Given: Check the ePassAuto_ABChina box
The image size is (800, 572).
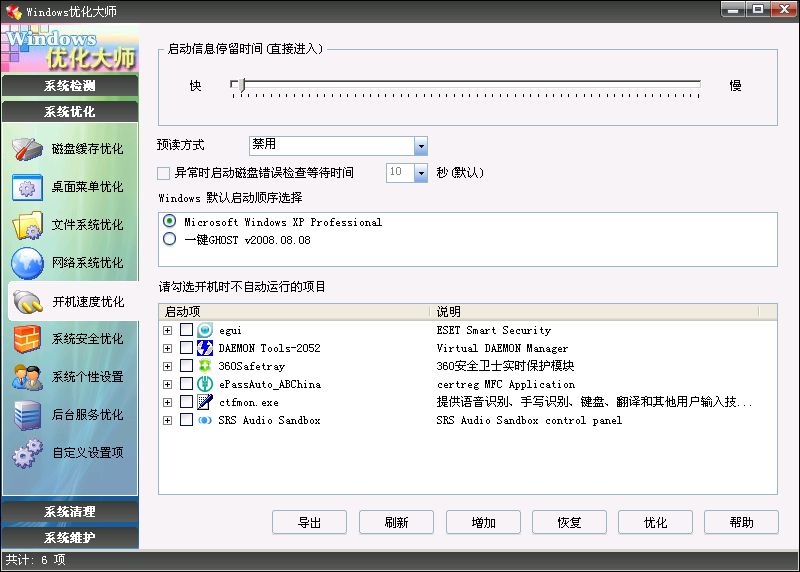Looking at the screenshot, I should point(186,384).
